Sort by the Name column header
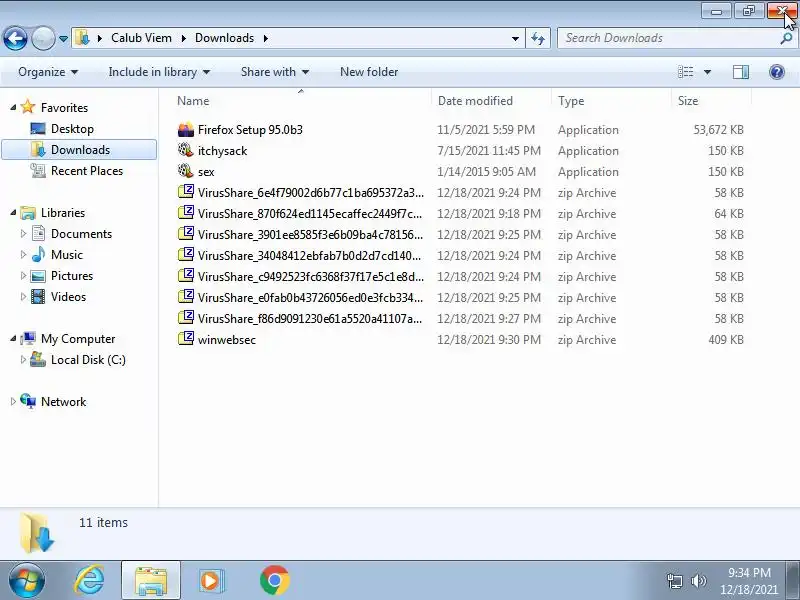 pos(193,101)
